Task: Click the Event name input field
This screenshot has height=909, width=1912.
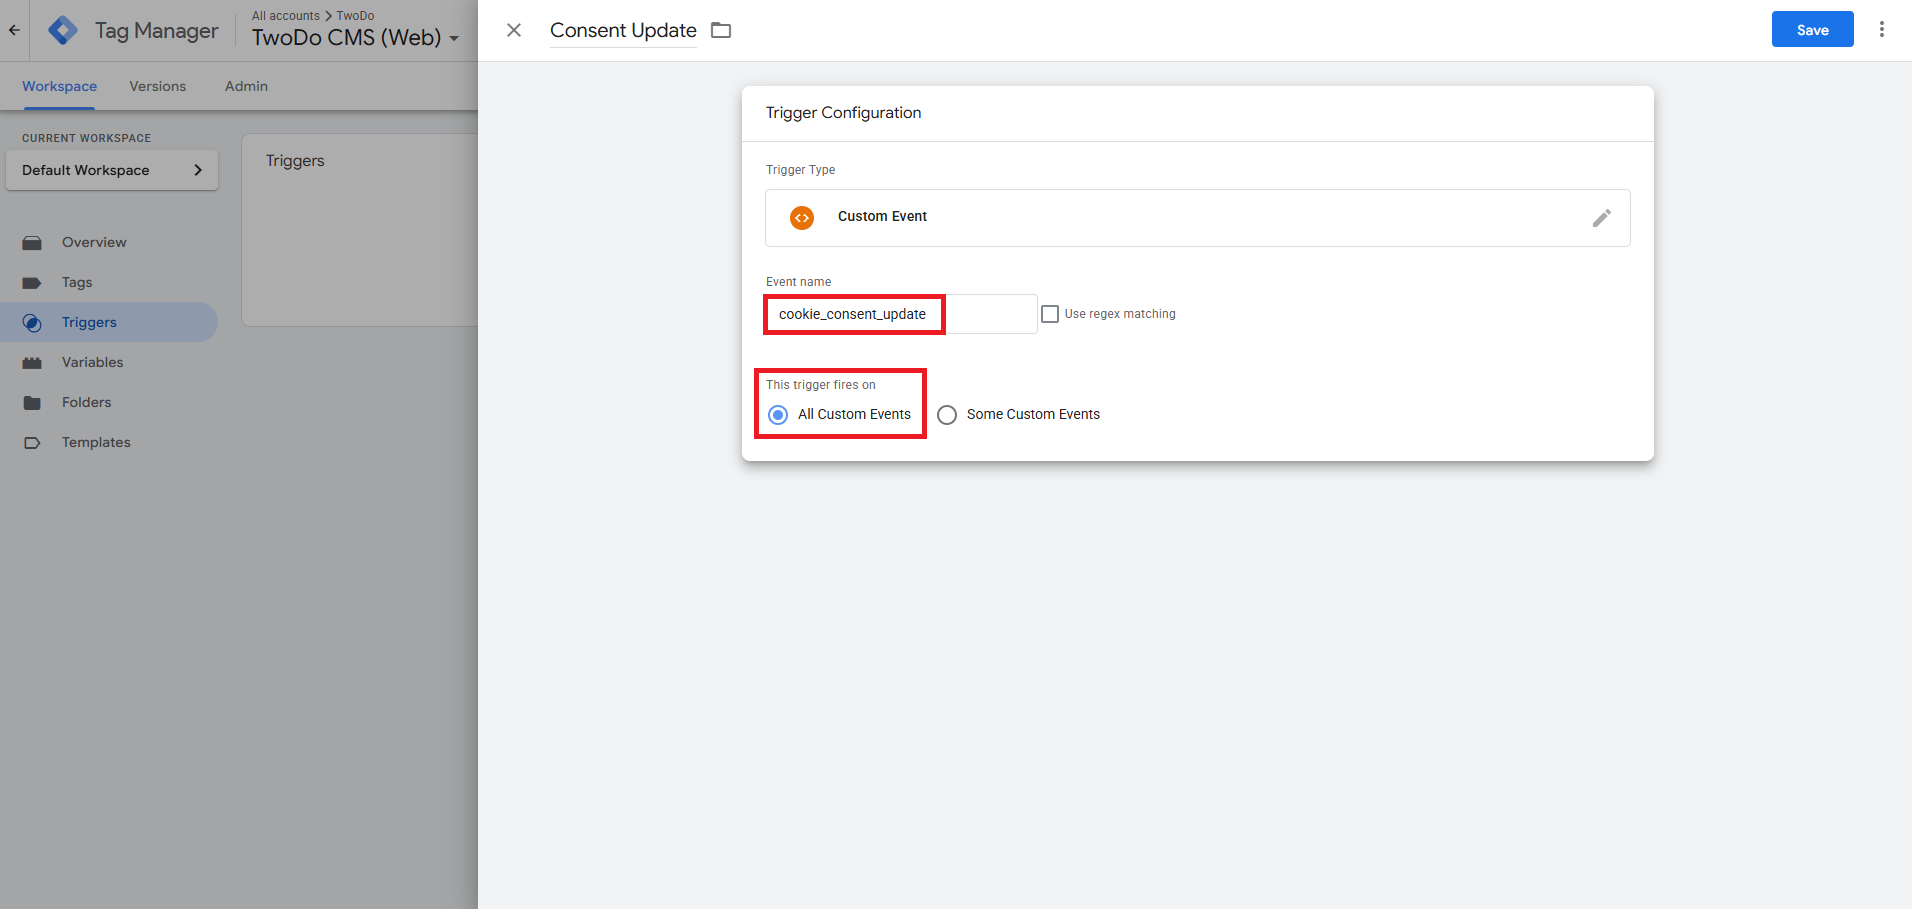Action: (x=900, y=314)
